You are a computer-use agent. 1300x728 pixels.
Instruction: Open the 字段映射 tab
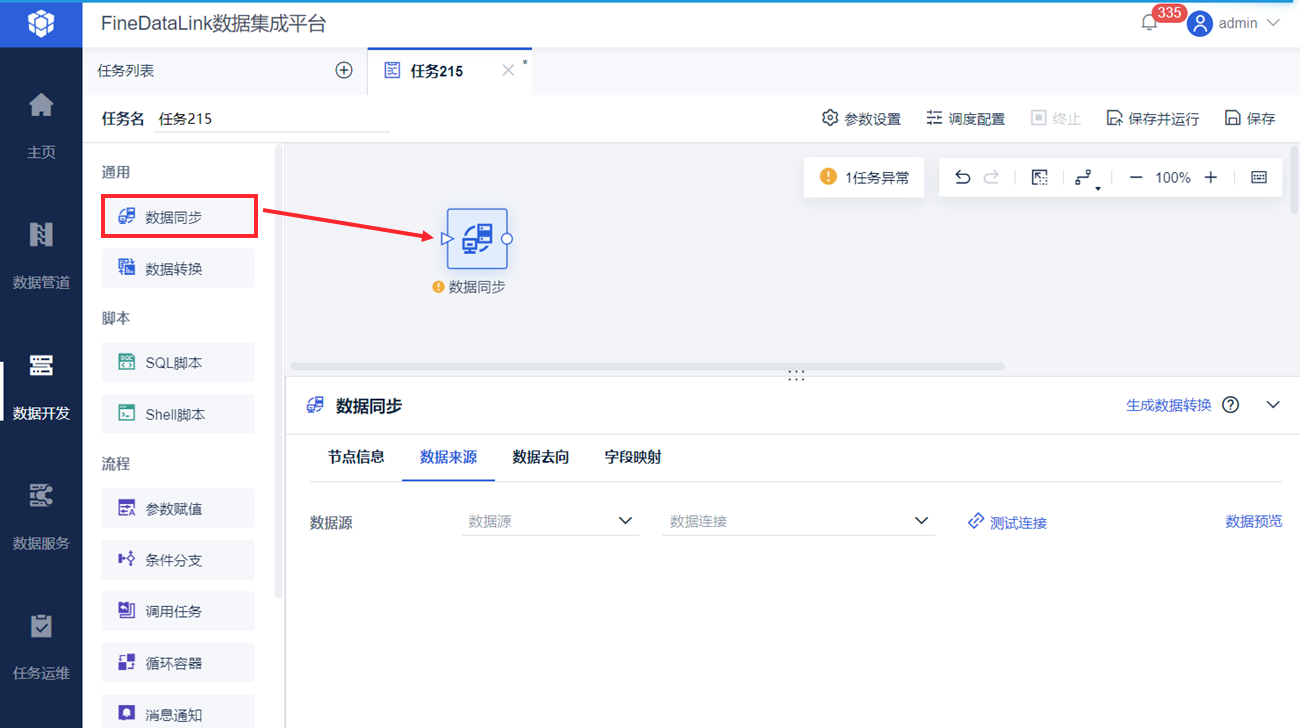(x=633, y=457)
